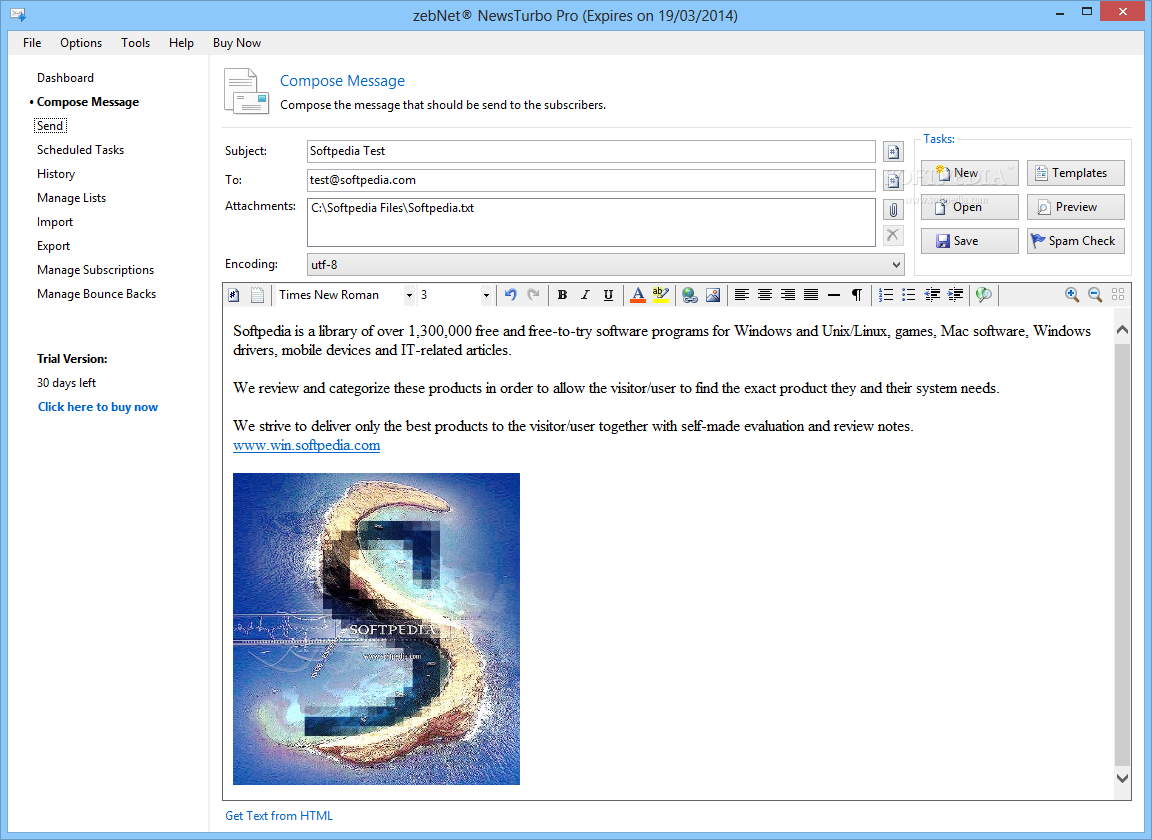Viewport: 1152px width, 840px height.
Task: Zoom in the editor view
Action: [x=1072, y=295]
